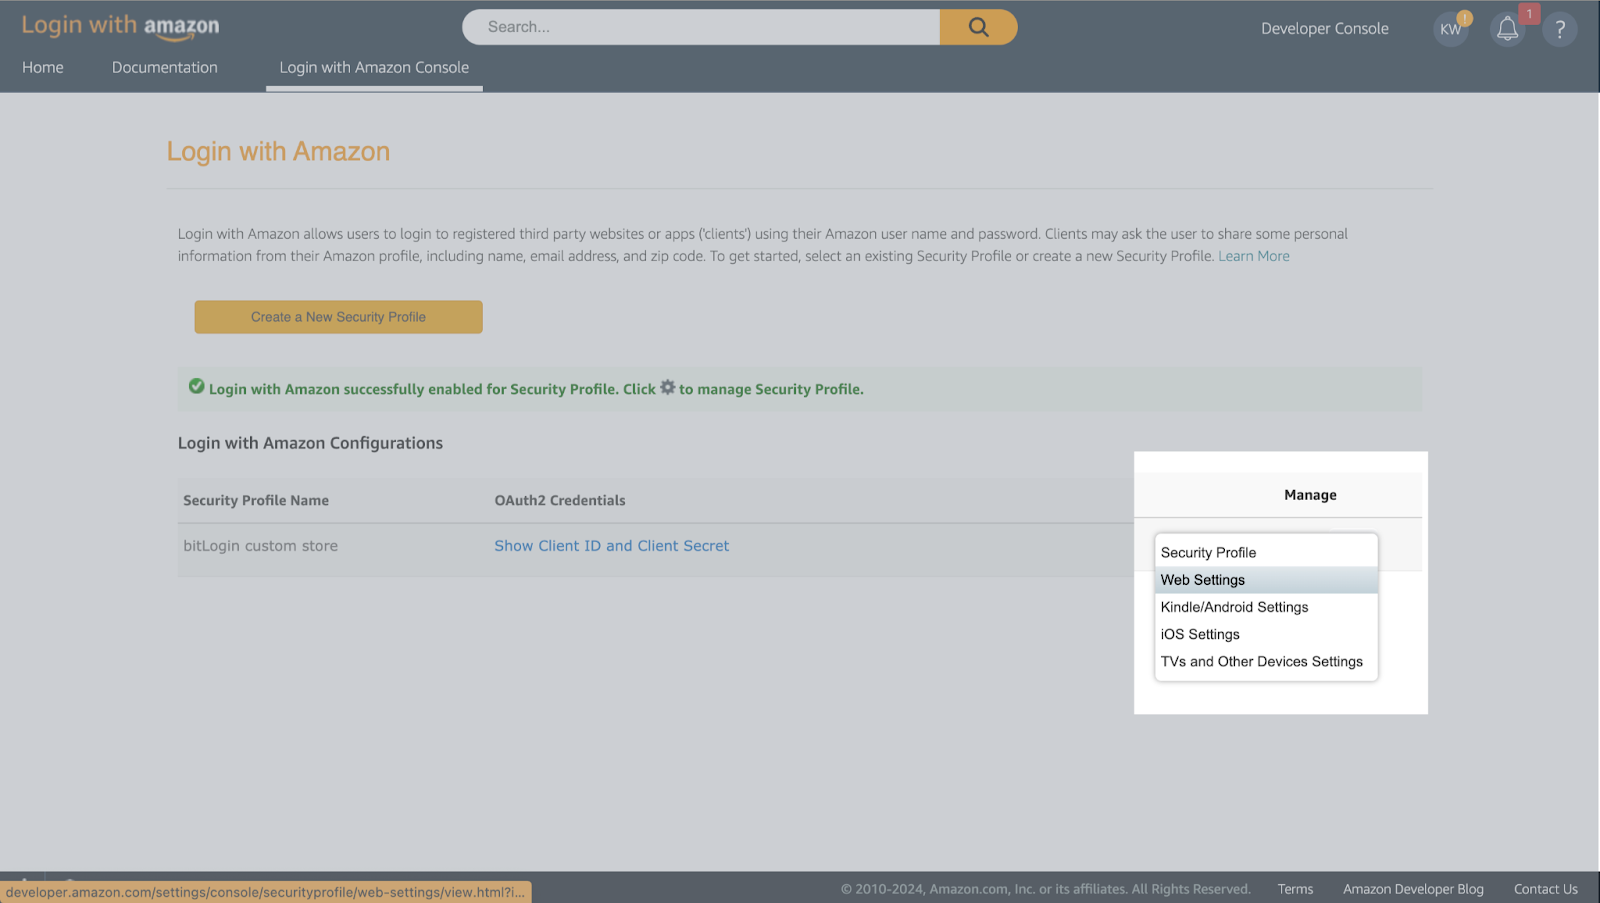Click inside the Search field
1600x903 pixels.
pos(700,27)
